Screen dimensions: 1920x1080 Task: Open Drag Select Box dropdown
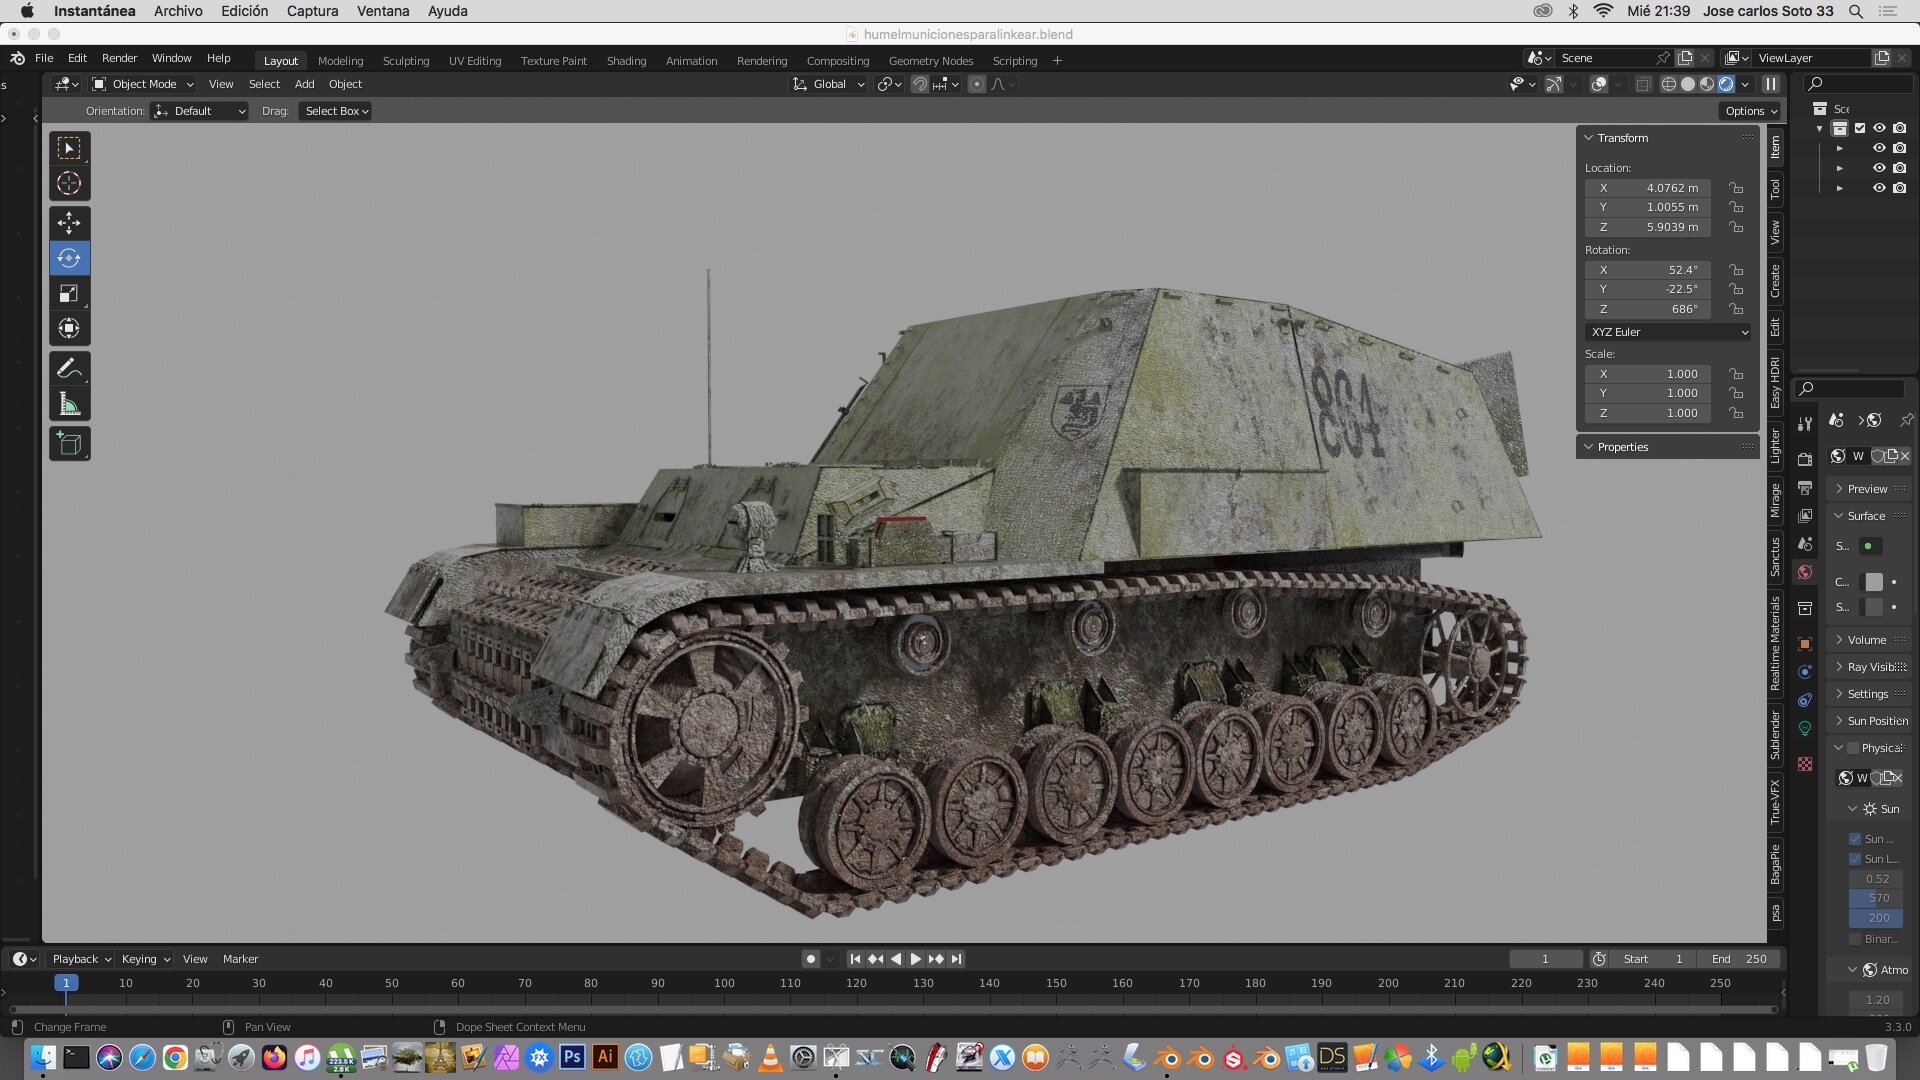(336, 111)
